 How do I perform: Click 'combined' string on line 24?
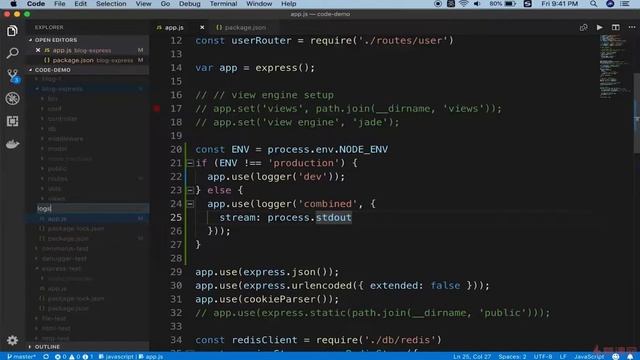[x=328, y=204]
